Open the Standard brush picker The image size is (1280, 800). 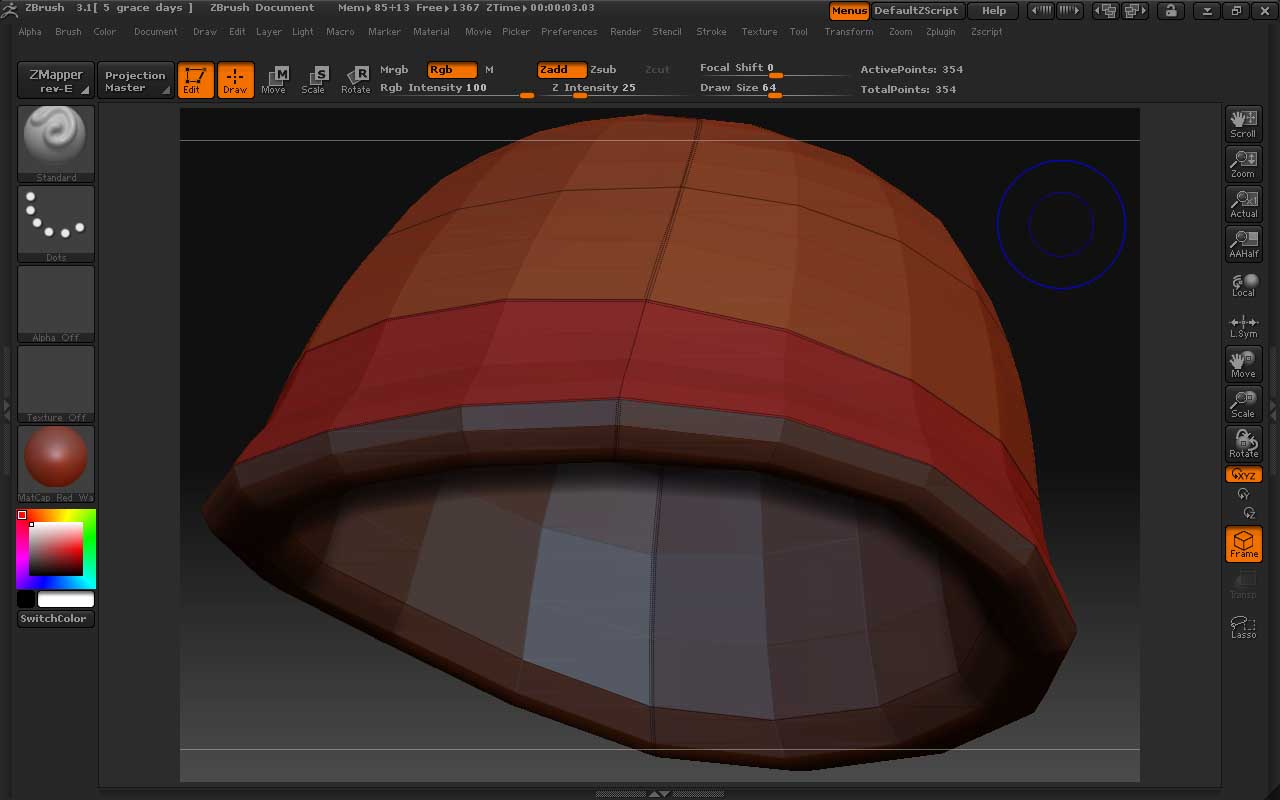56,143
